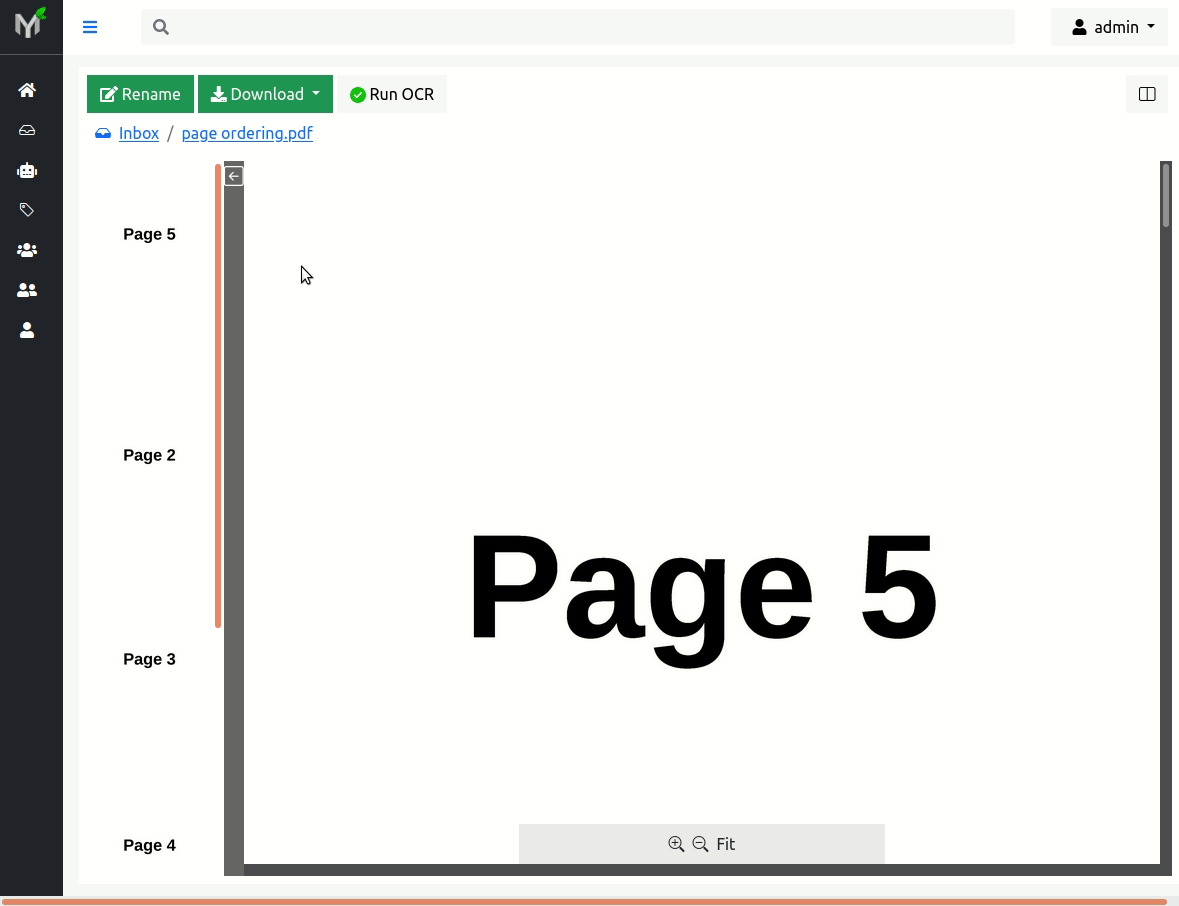1179x906 pixels.
Task: Click Run OCR on the document
Action: [x=391, y=93]
